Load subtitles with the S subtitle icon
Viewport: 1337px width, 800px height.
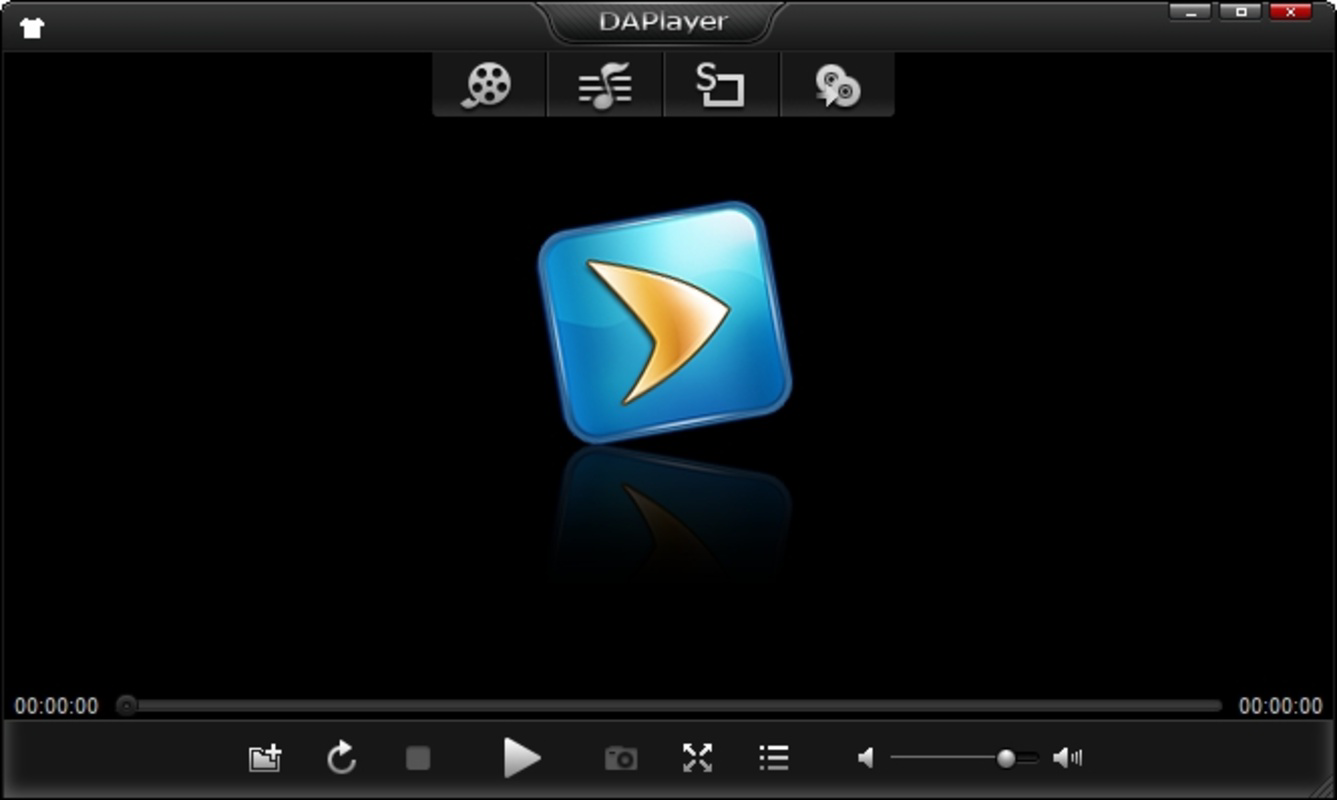pyautogui.click(x=721, y=85)
